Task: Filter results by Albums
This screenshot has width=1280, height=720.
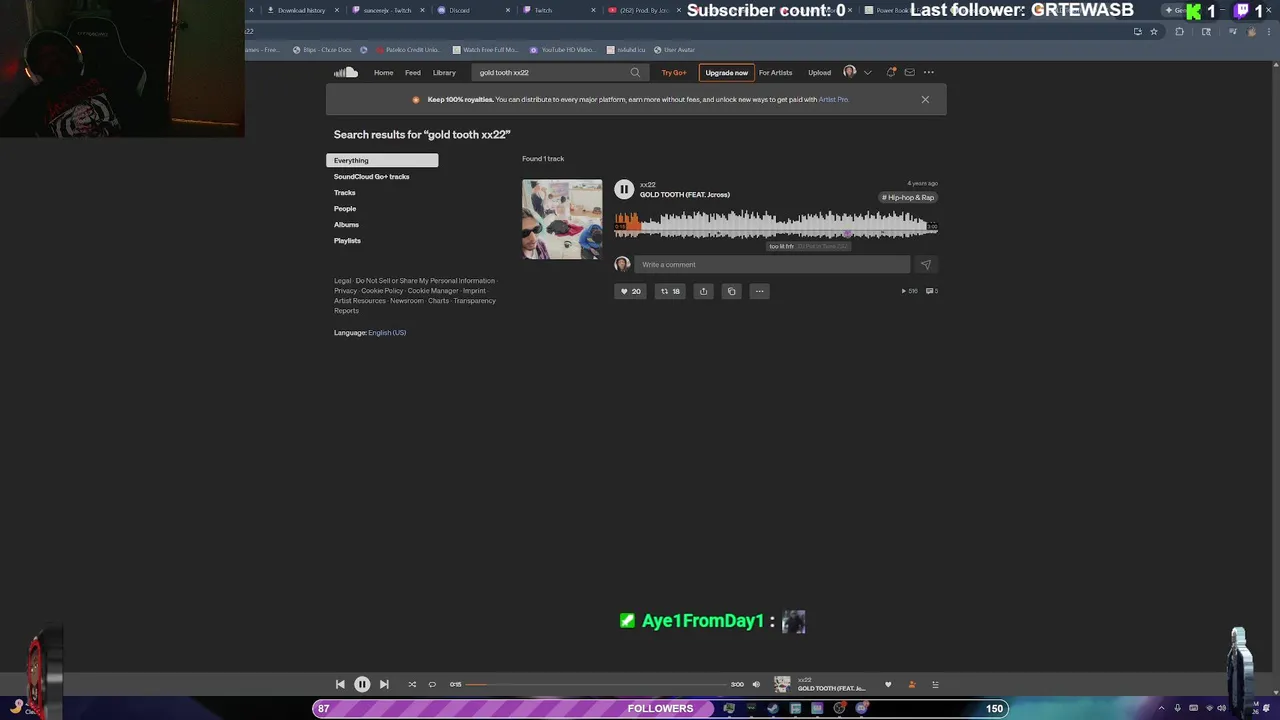Action: coord(346,224)
